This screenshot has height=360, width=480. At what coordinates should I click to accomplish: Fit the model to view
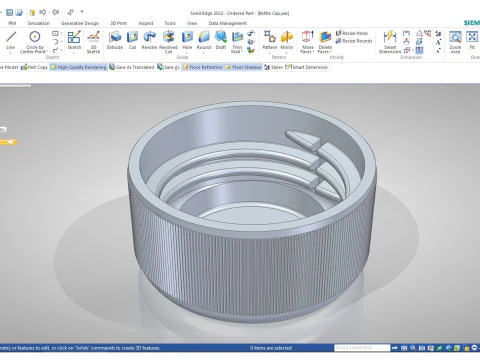click(x=472, y=40)
